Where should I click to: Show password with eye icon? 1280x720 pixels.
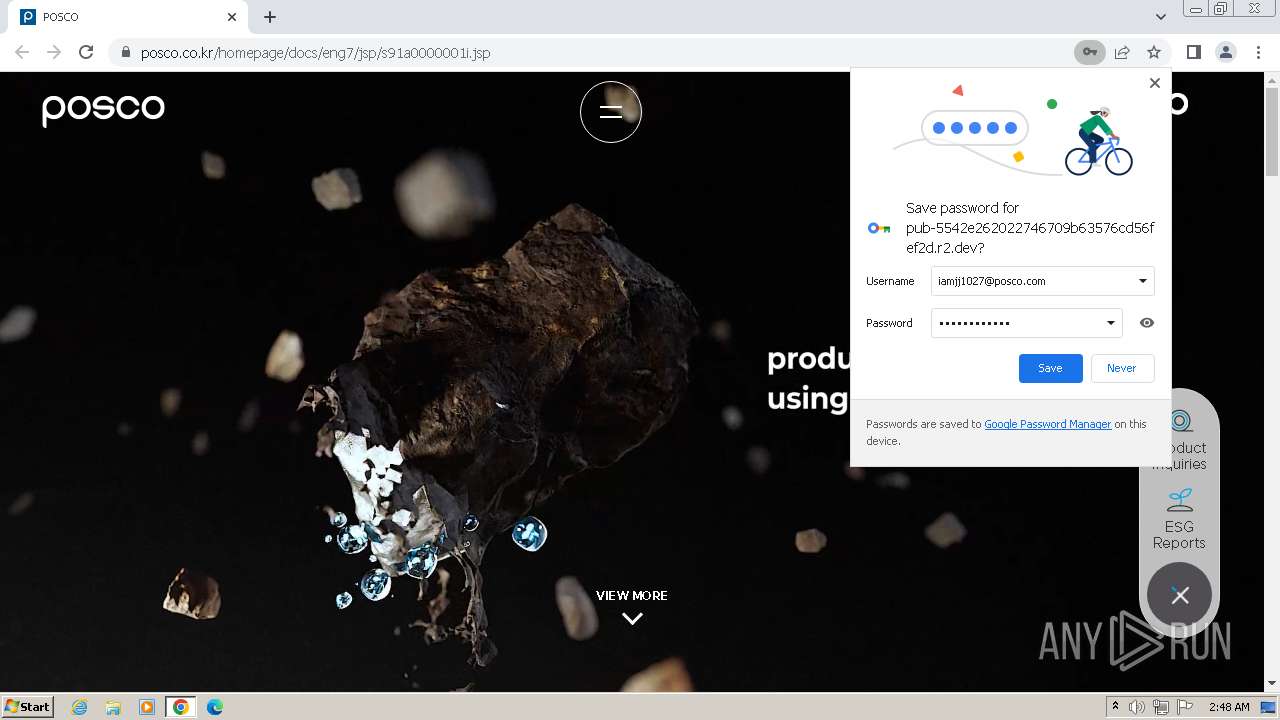point(1147,323)
